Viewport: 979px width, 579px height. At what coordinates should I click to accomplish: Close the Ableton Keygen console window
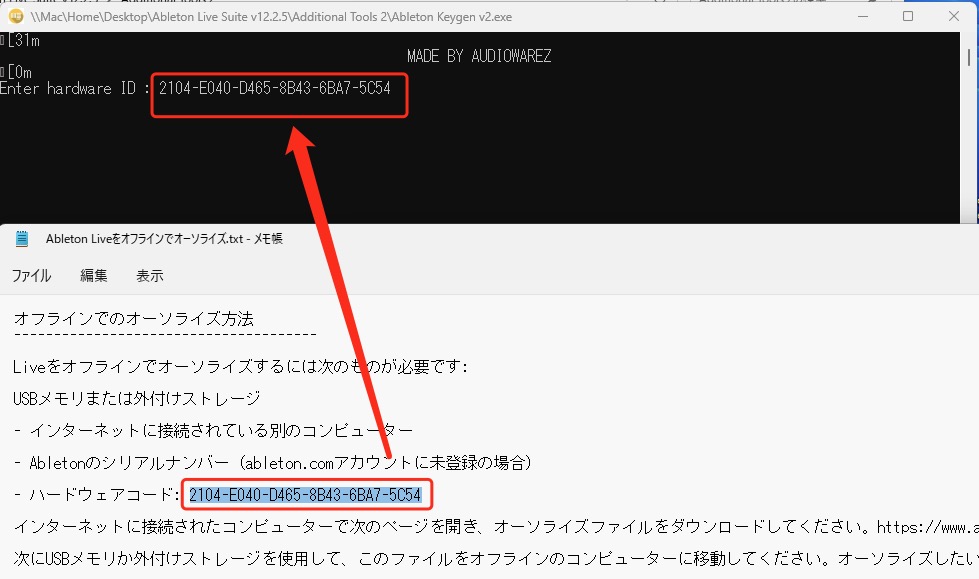(953, 16)
